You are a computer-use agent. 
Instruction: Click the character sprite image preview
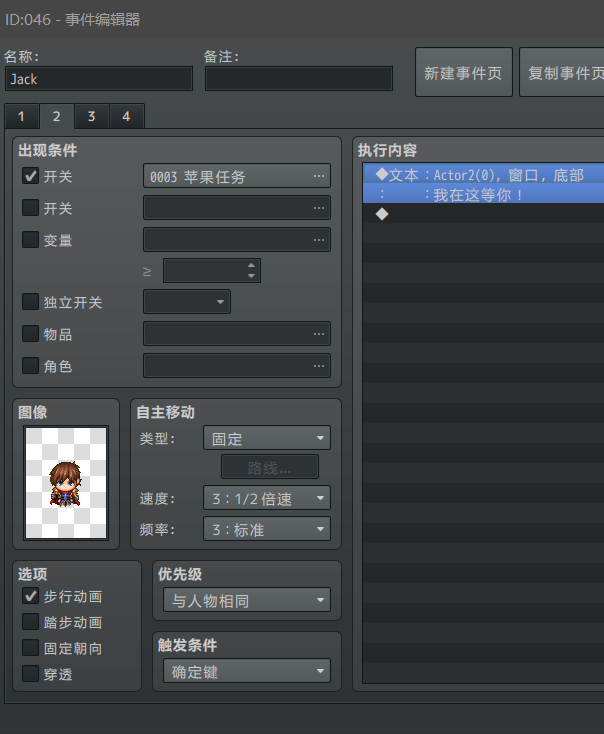[x=66, y=483]
